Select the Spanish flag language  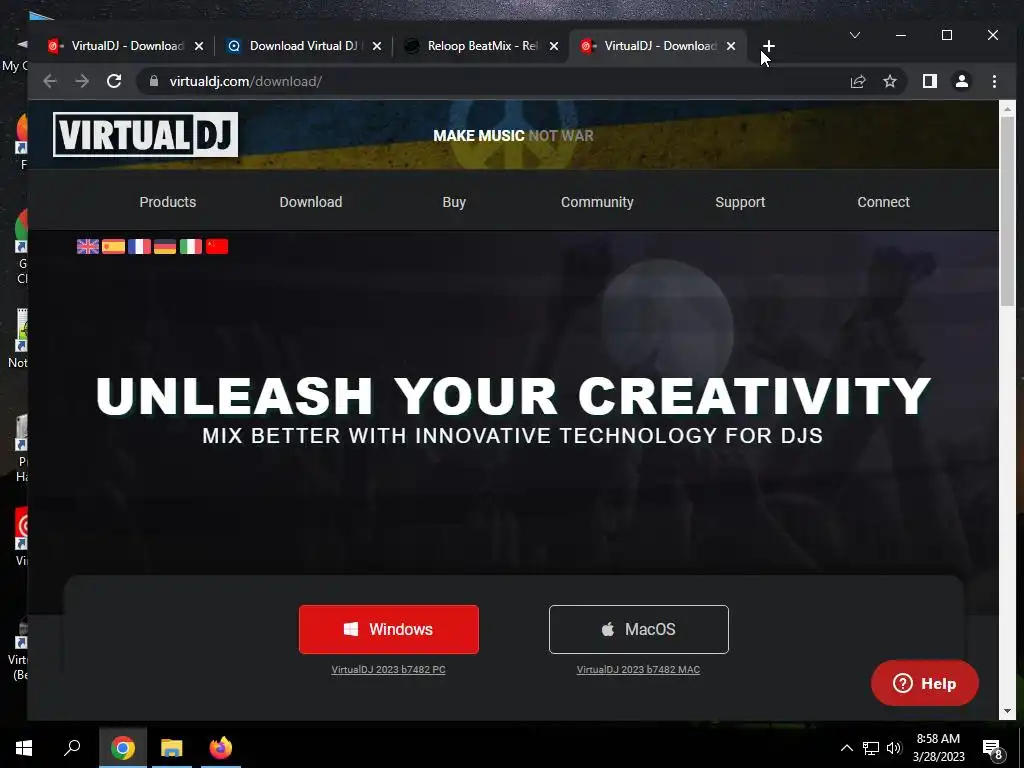pos(114,246)
